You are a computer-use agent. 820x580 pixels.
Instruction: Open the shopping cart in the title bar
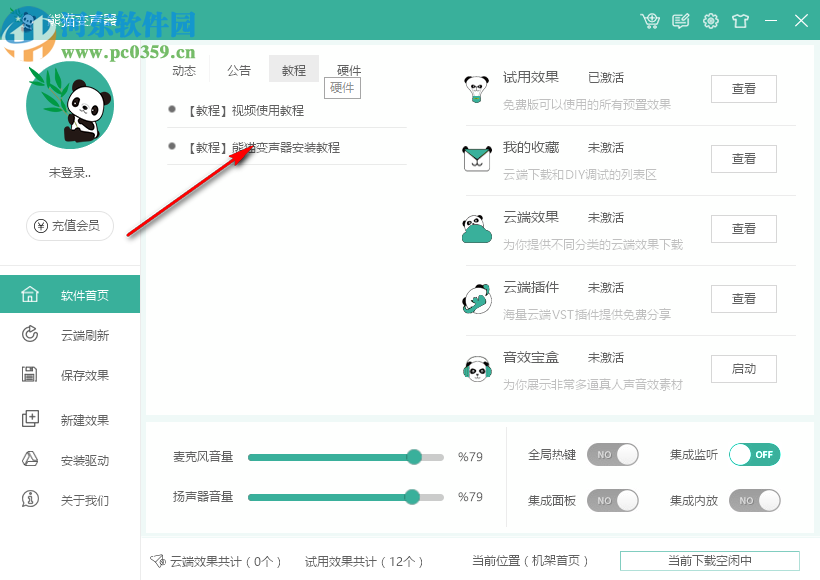click(650, 20)
